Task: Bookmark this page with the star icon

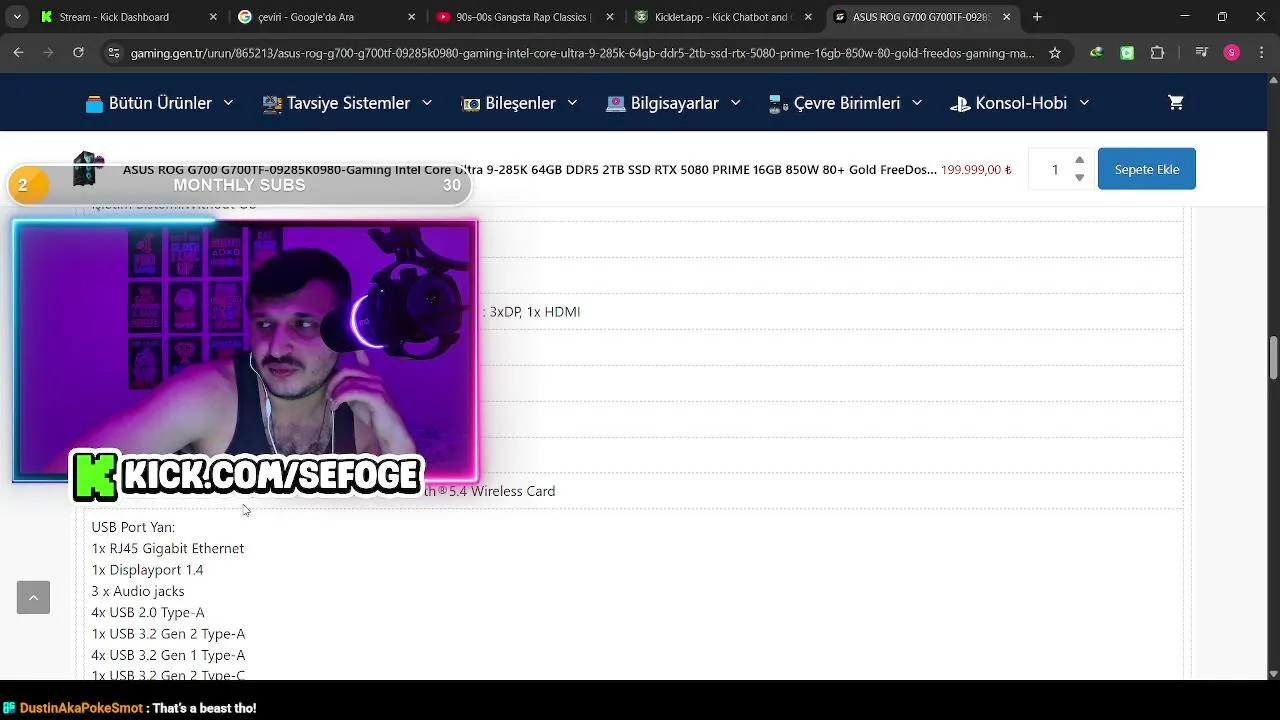Action: 1055,53
